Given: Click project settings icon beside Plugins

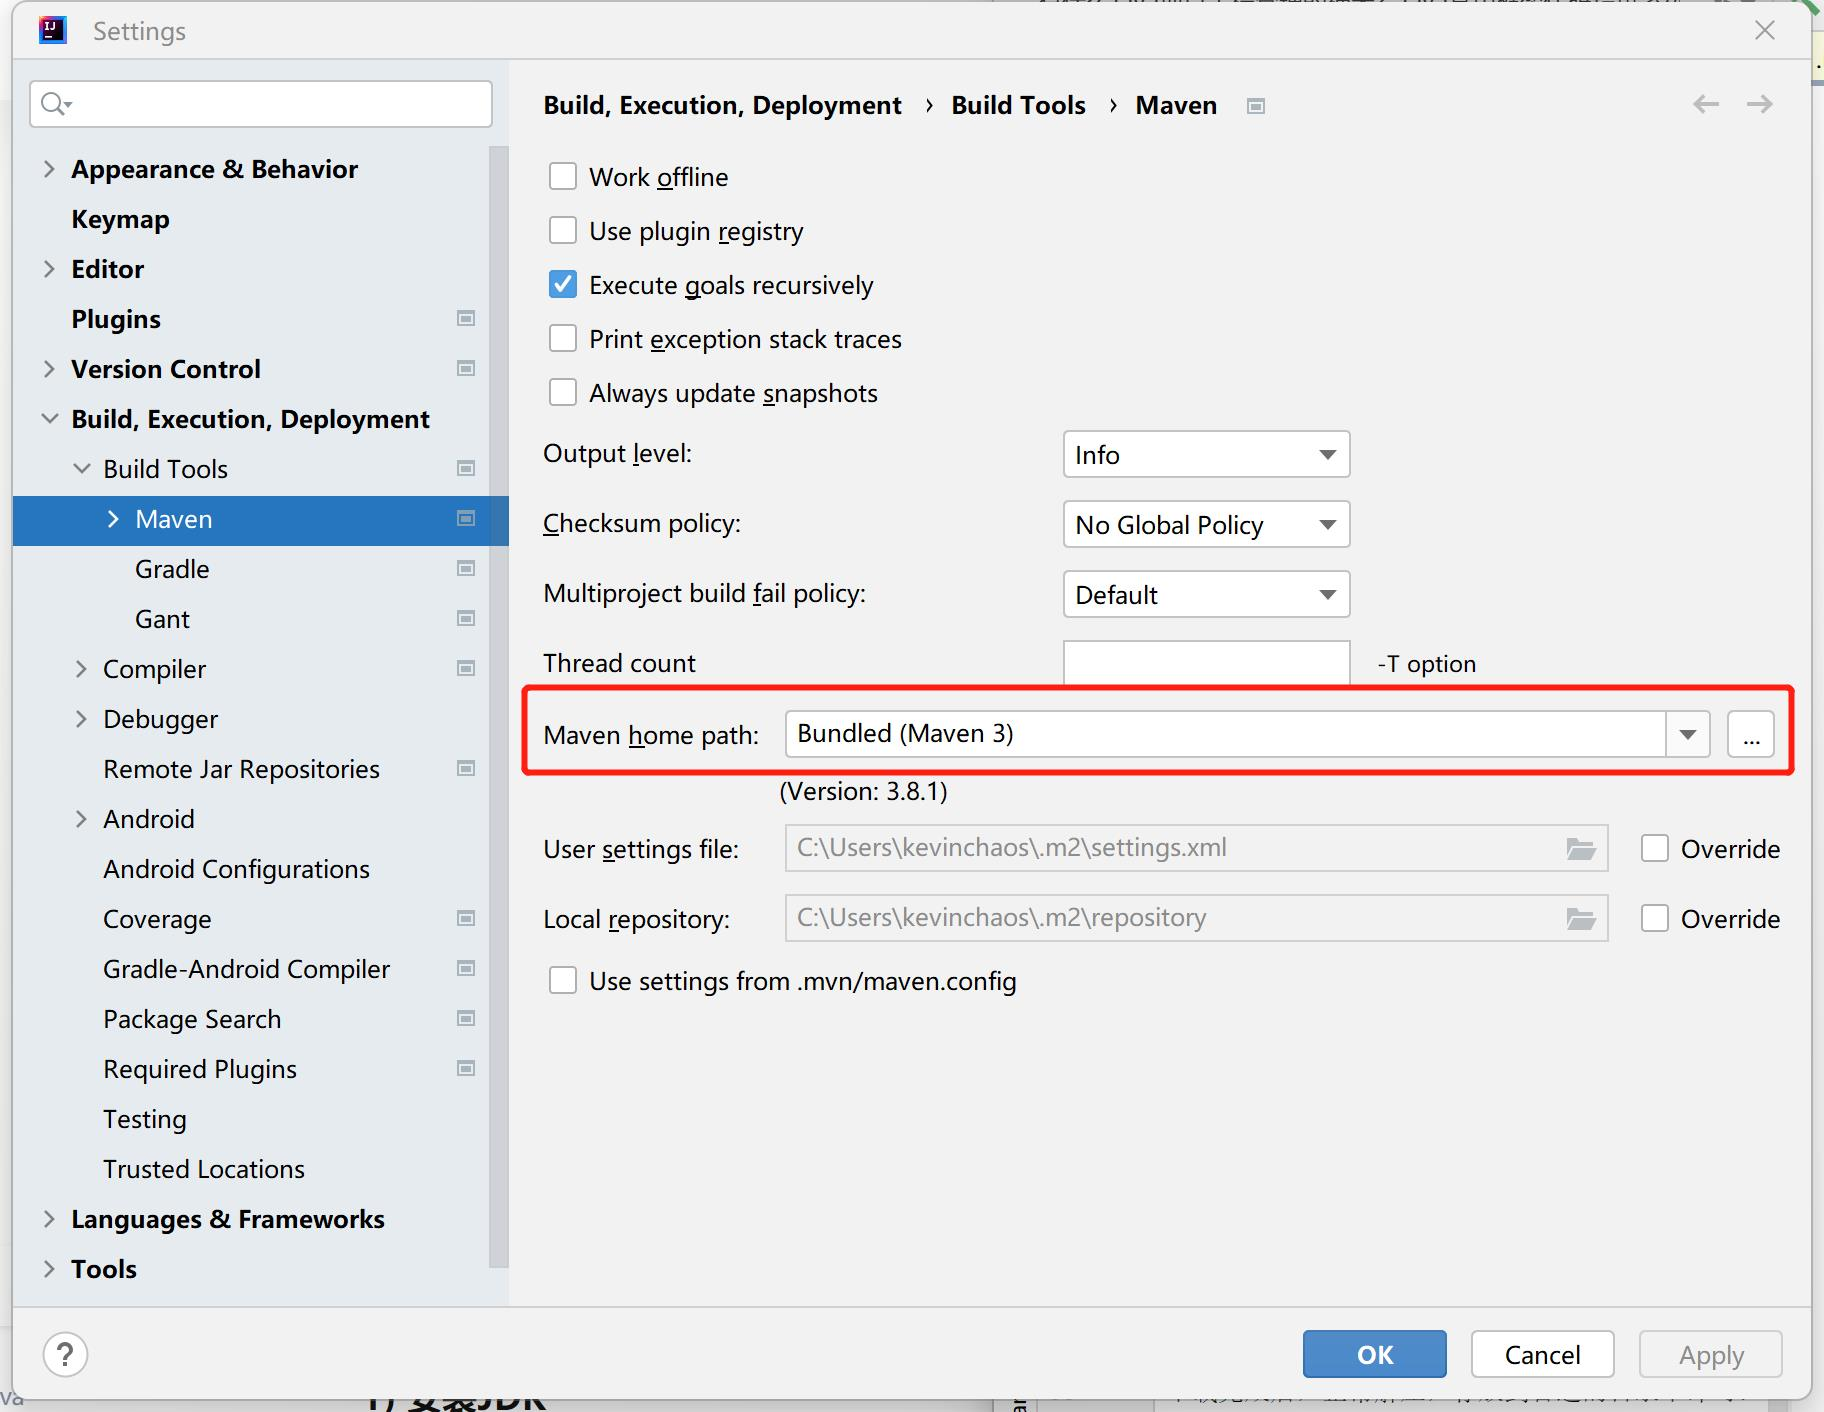Looking at the screenshot, I should point(465,318).
